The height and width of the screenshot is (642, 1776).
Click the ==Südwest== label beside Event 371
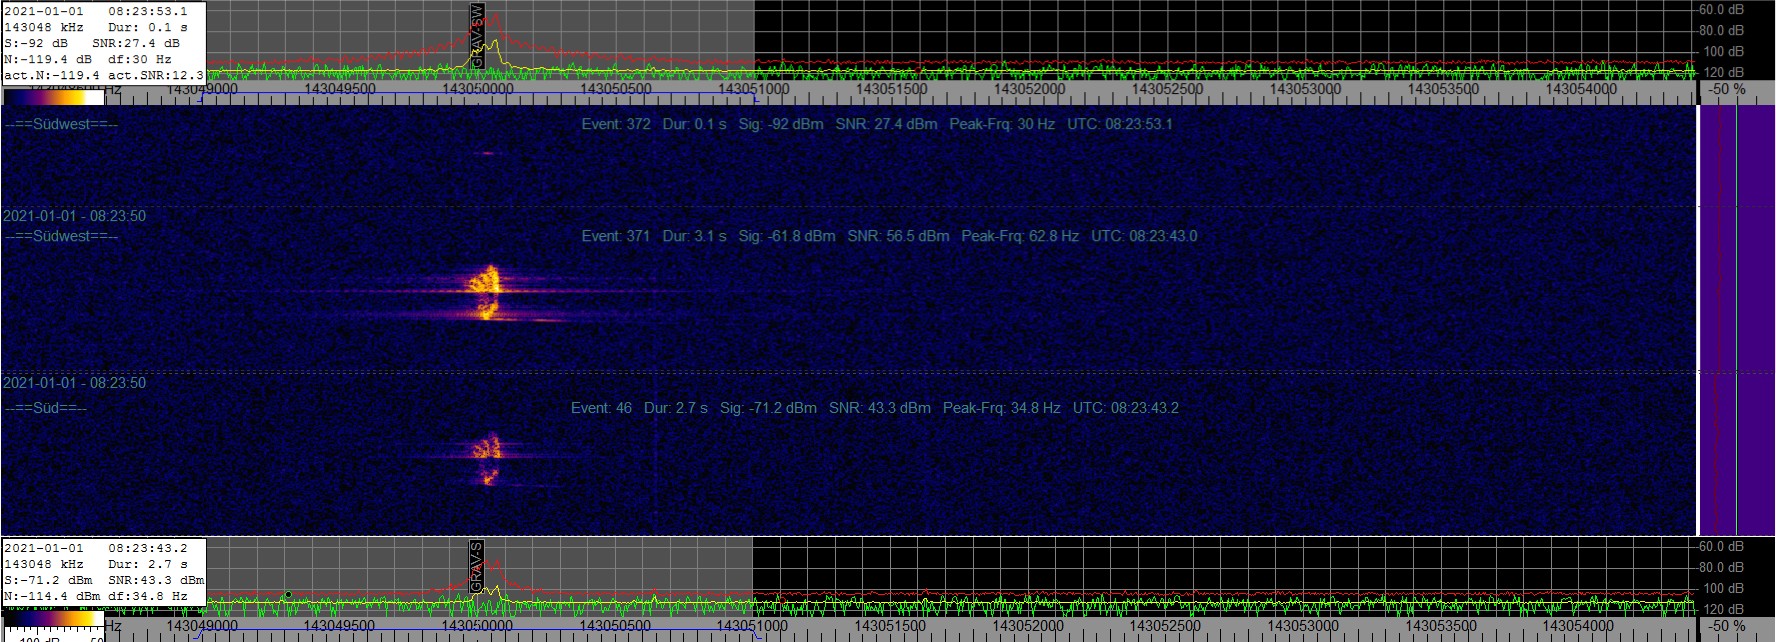[61, 236]
